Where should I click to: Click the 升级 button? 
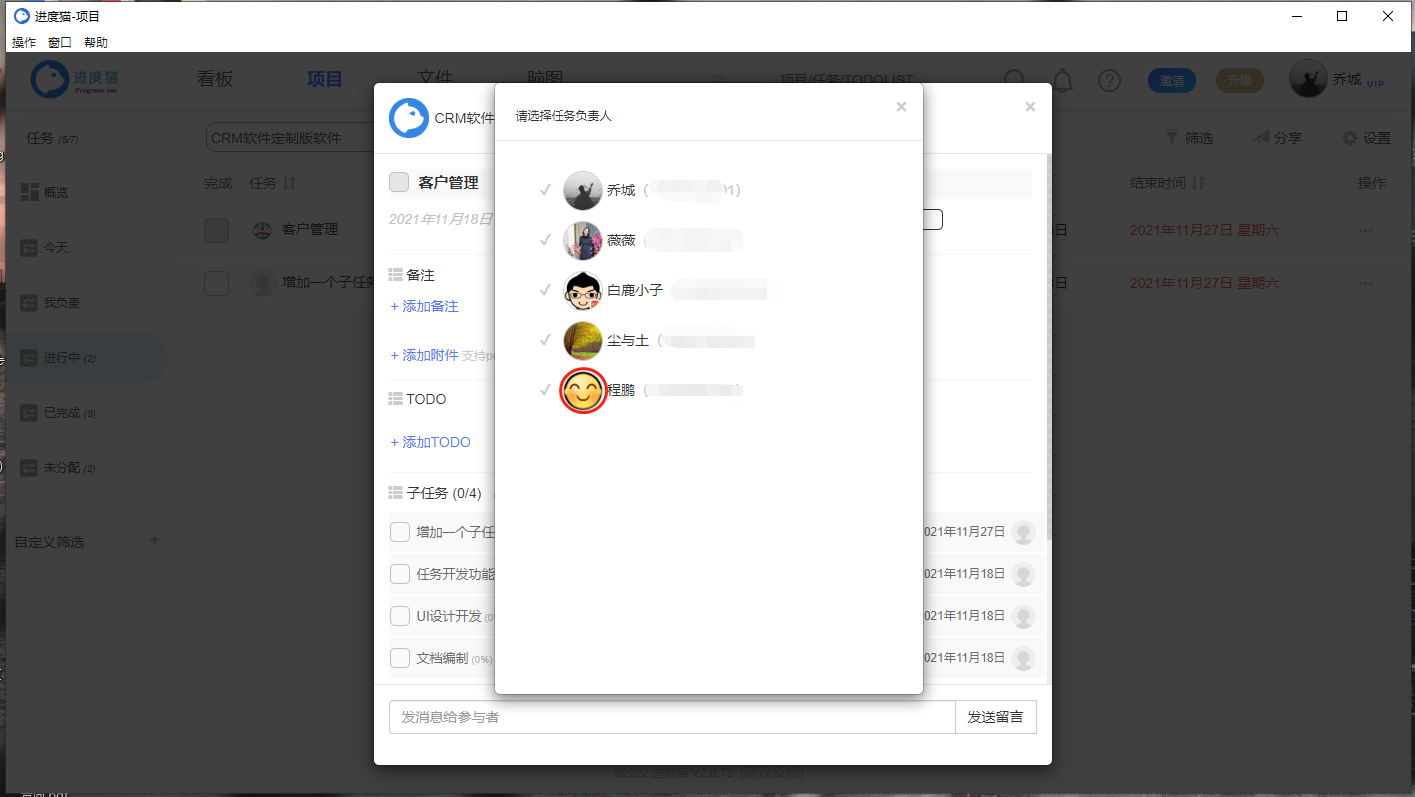[1240, 81]
